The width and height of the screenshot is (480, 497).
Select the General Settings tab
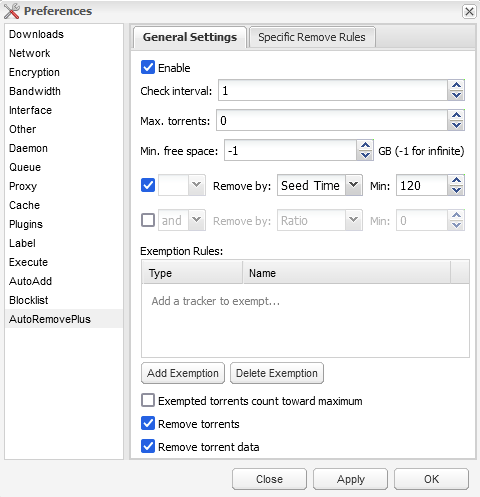point(190,37)
